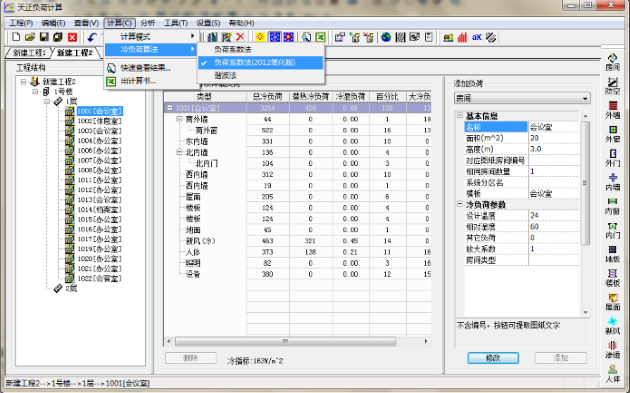Click the 修改 button
The image size is (630, 393).
493,358
